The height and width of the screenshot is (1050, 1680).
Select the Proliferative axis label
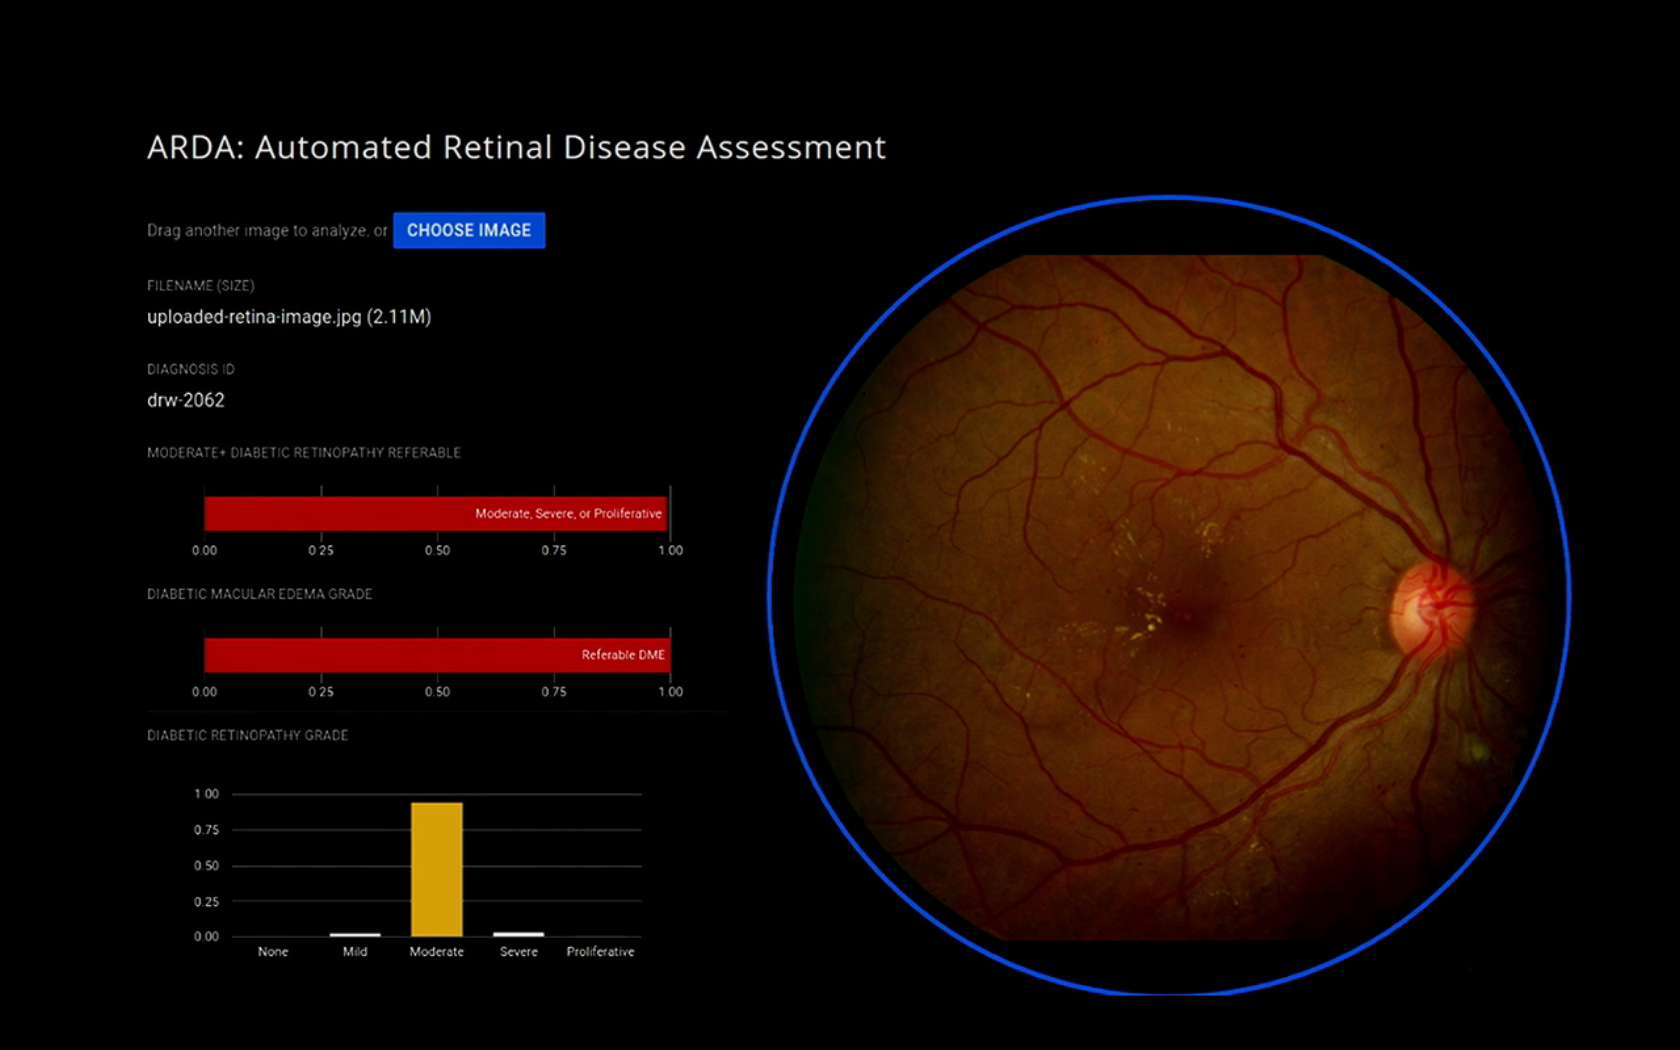pos(600,952)
